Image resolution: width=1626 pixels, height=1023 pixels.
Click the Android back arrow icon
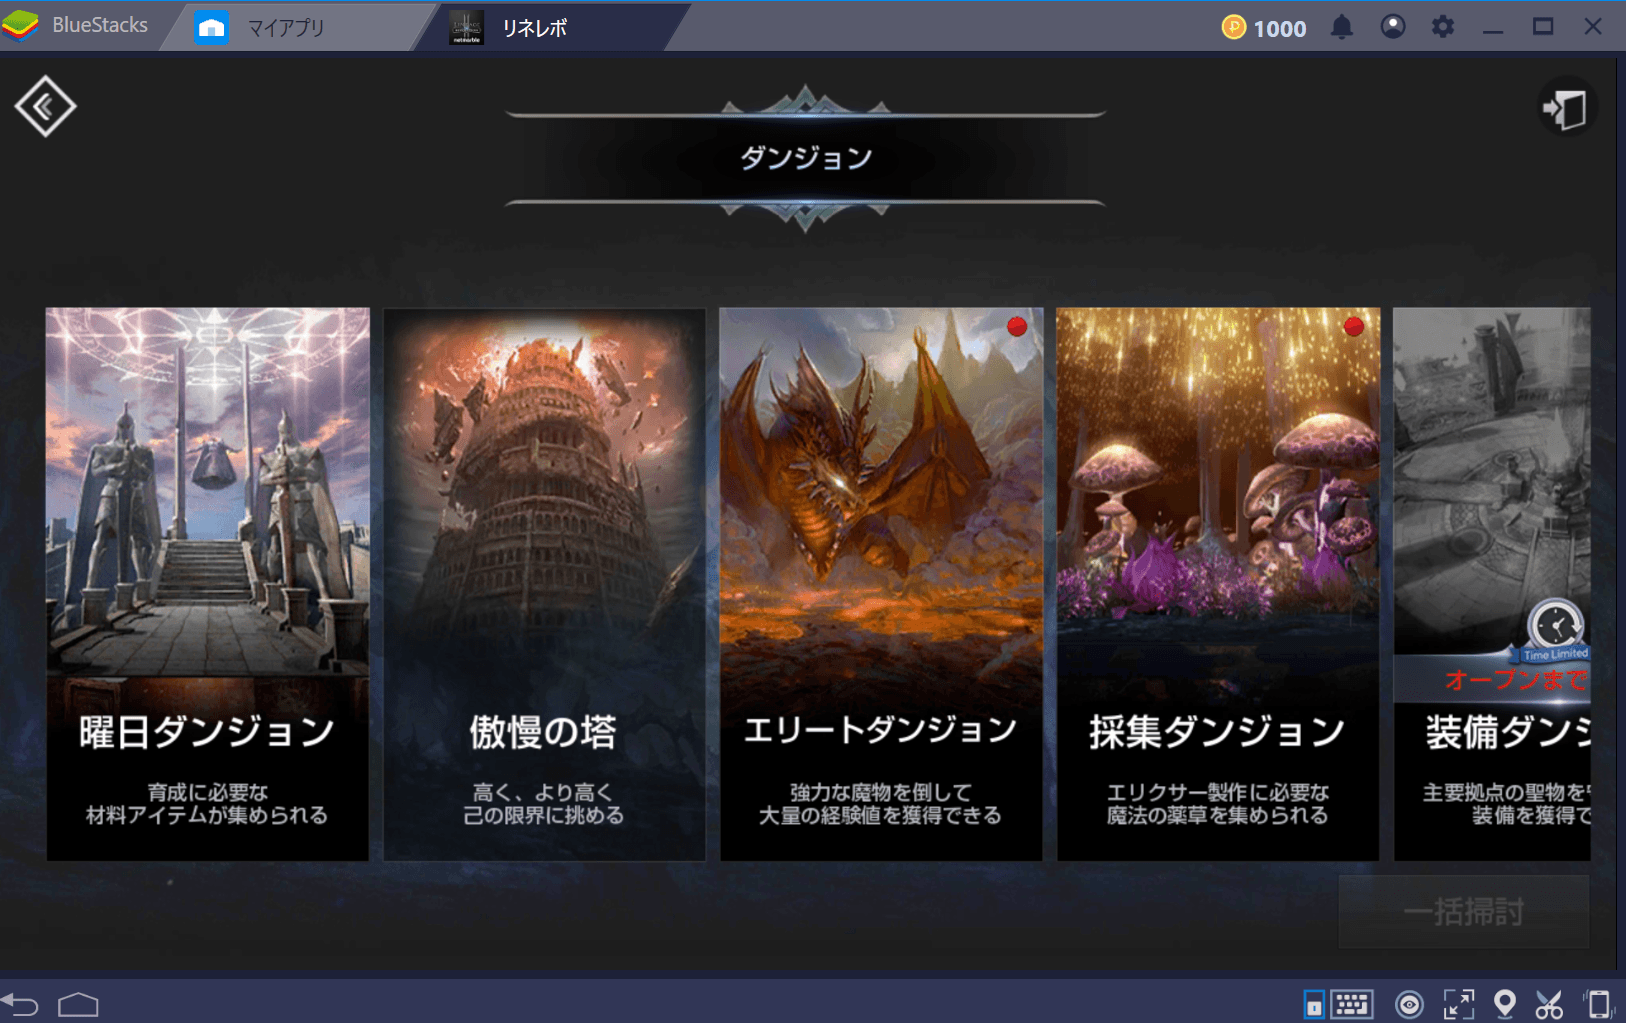pos(20,1005)
